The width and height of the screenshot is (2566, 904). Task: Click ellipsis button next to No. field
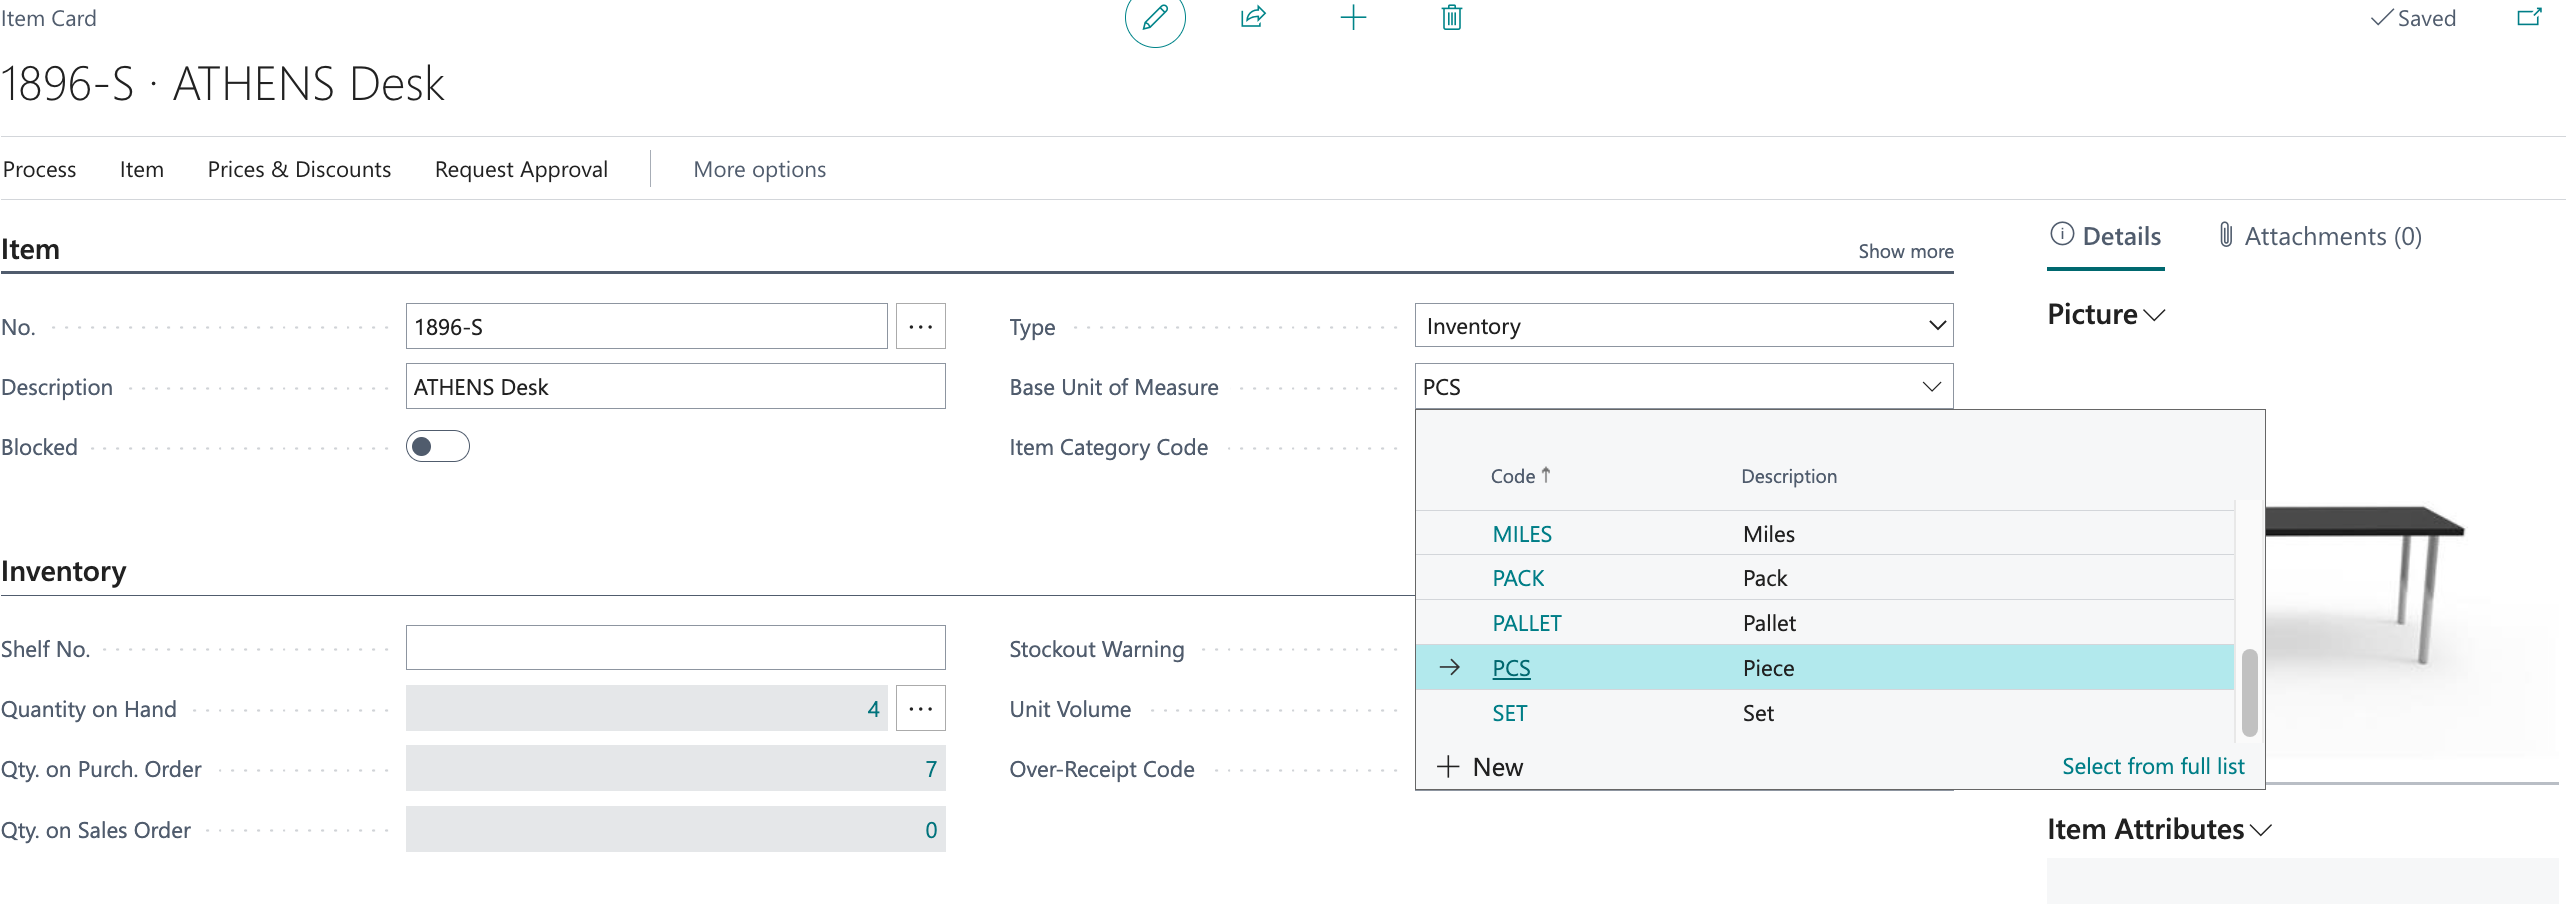click(x=920, y=327)
